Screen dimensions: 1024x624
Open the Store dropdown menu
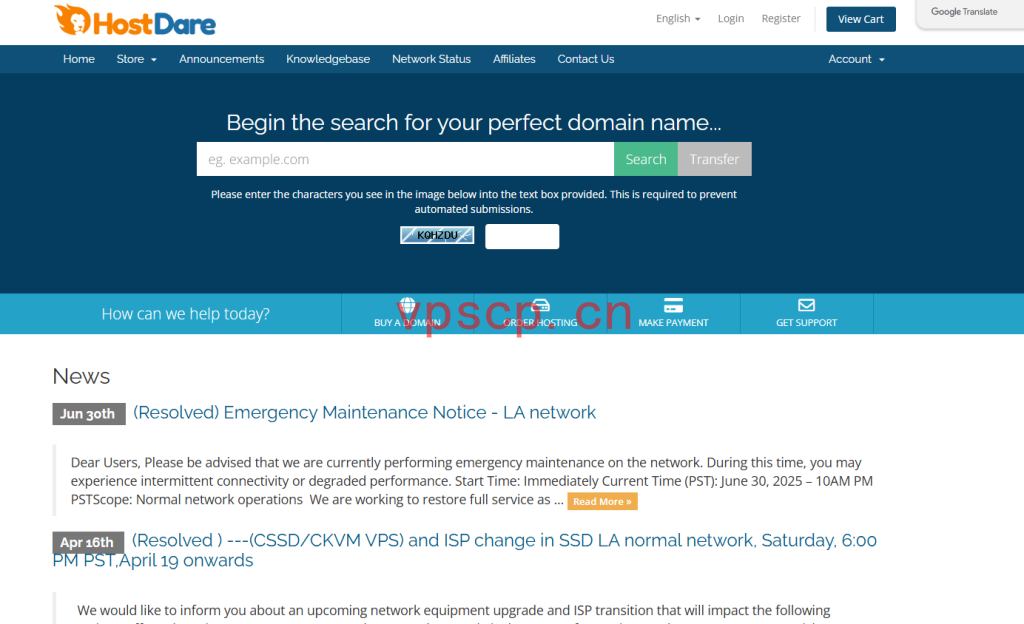136,59
